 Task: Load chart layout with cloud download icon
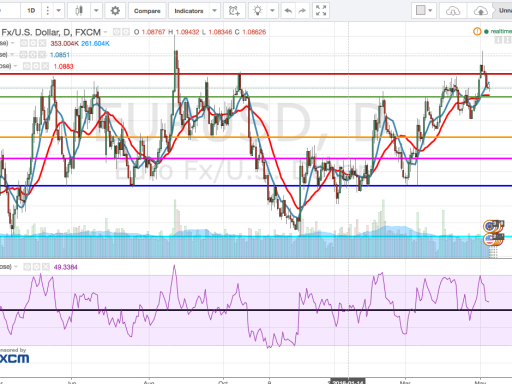[x=453, y=11]
